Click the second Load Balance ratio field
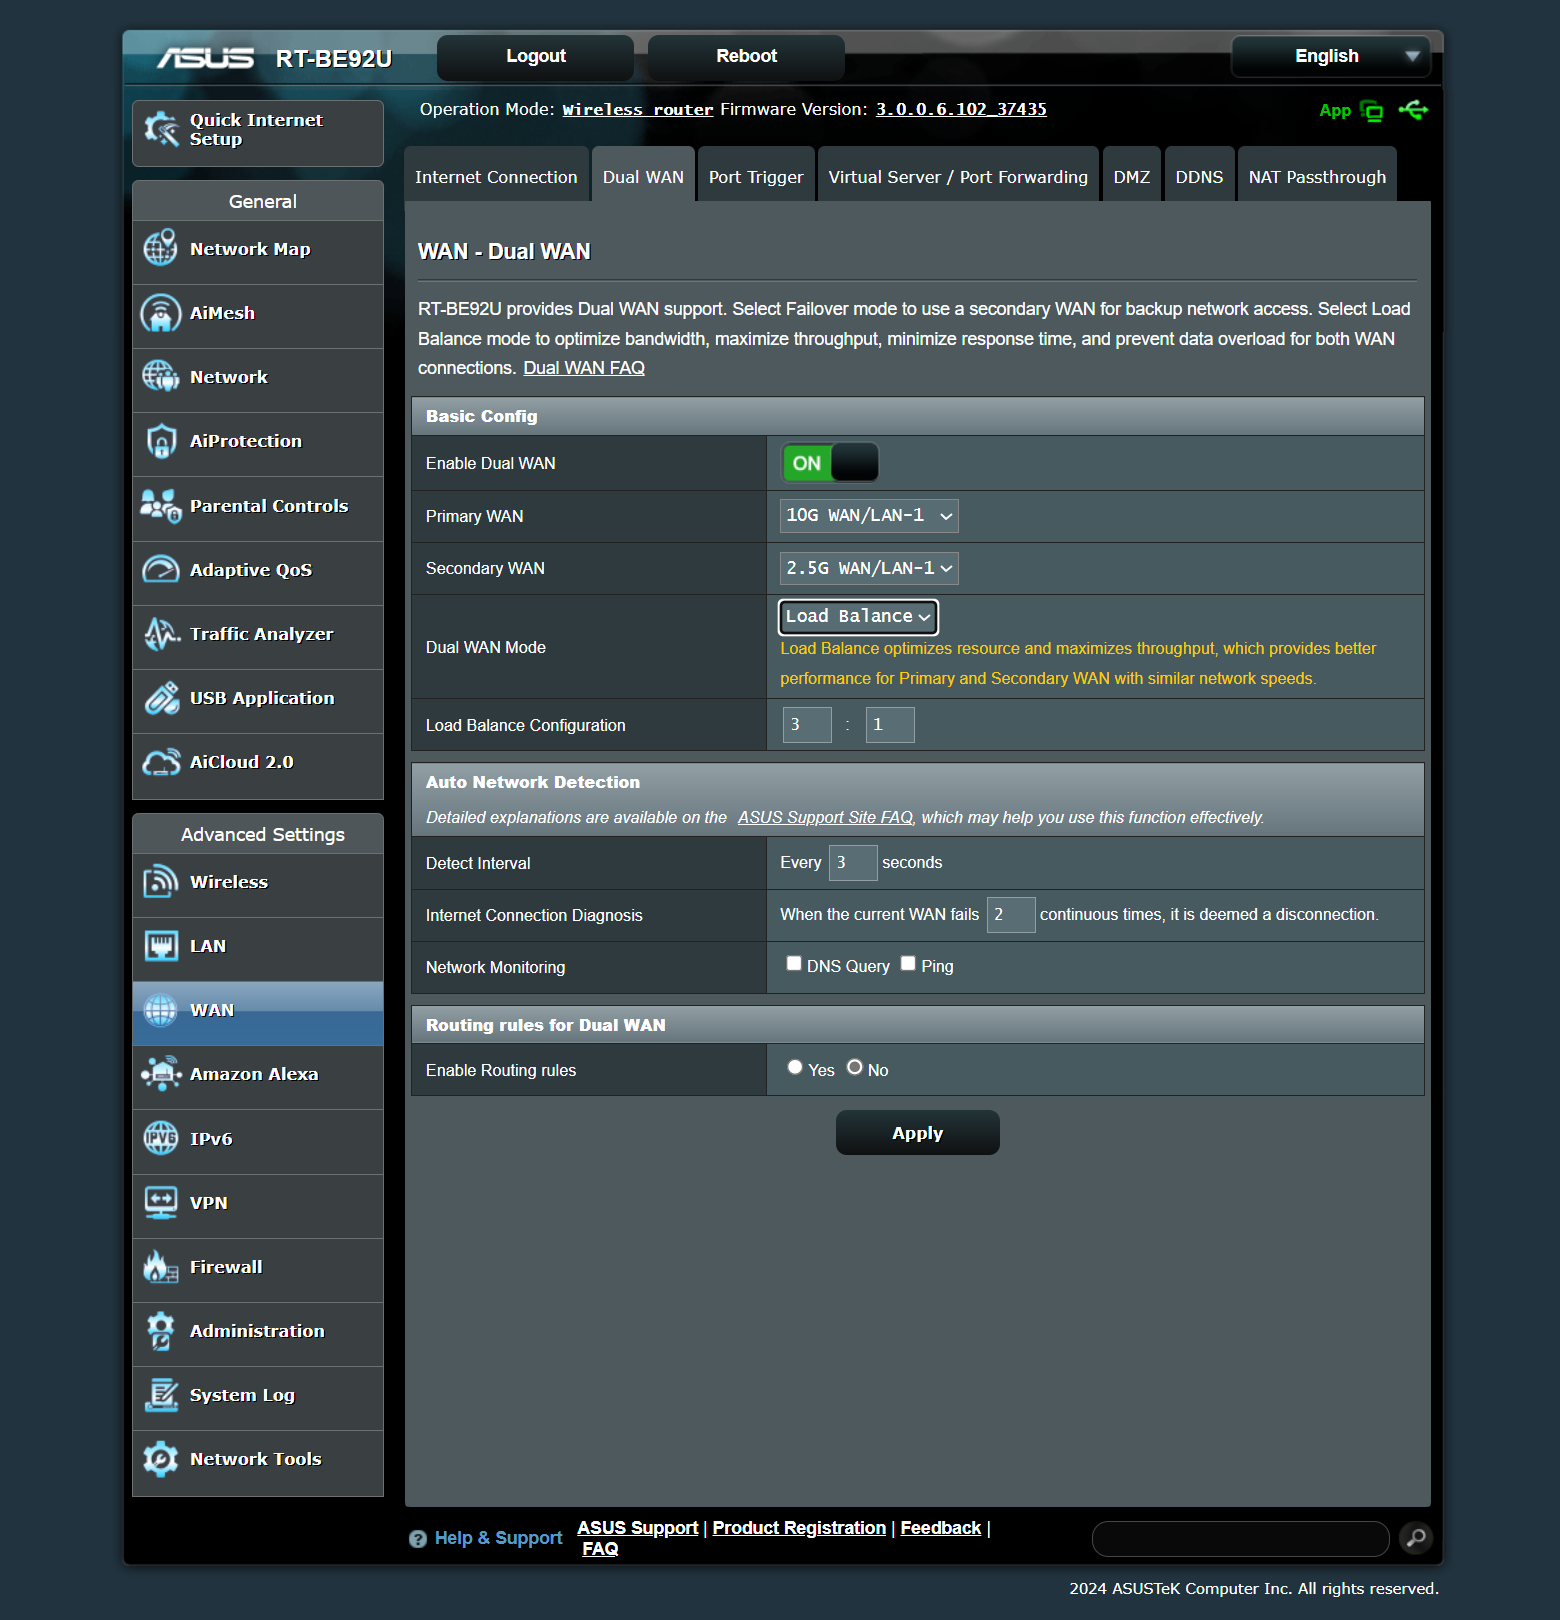Screen dimensions: 1560x1620 (890, 725)
